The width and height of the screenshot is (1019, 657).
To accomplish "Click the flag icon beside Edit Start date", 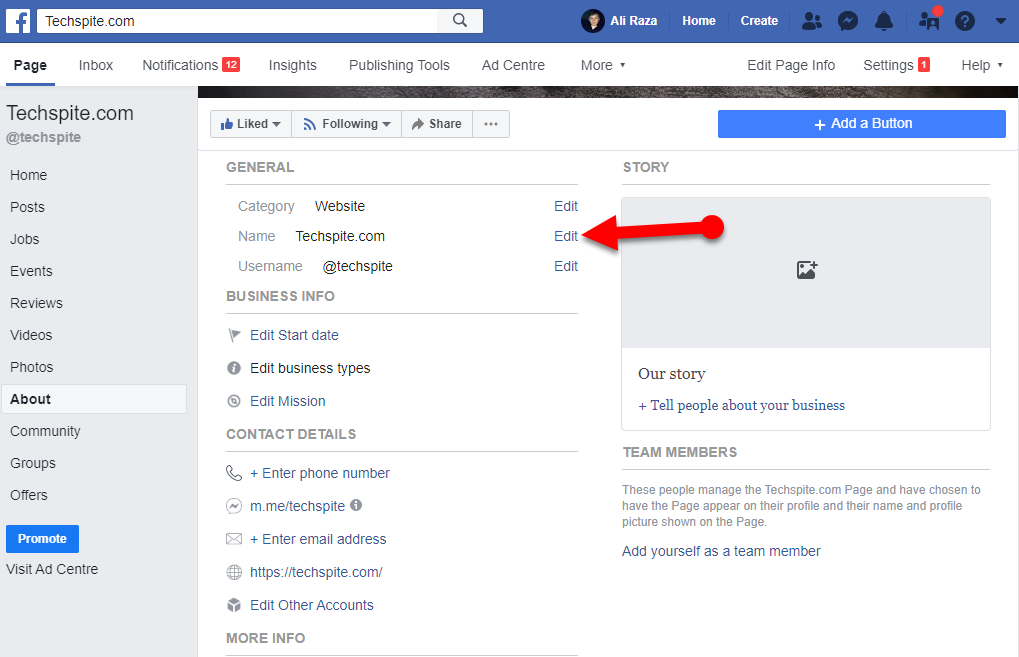I will coord(234,334).
